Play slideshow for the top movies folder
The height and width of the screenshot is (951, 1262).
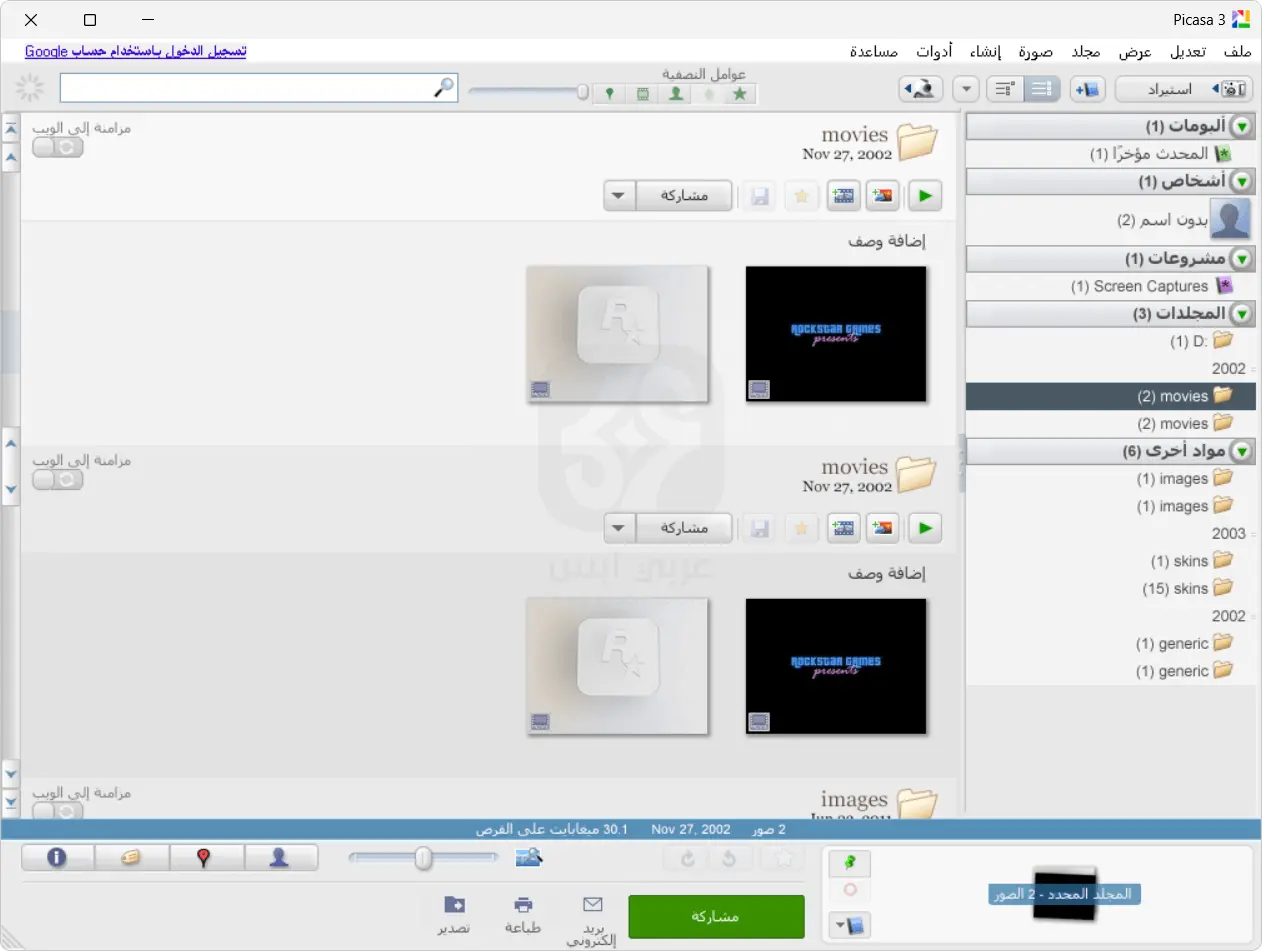(x=926, y=196)
